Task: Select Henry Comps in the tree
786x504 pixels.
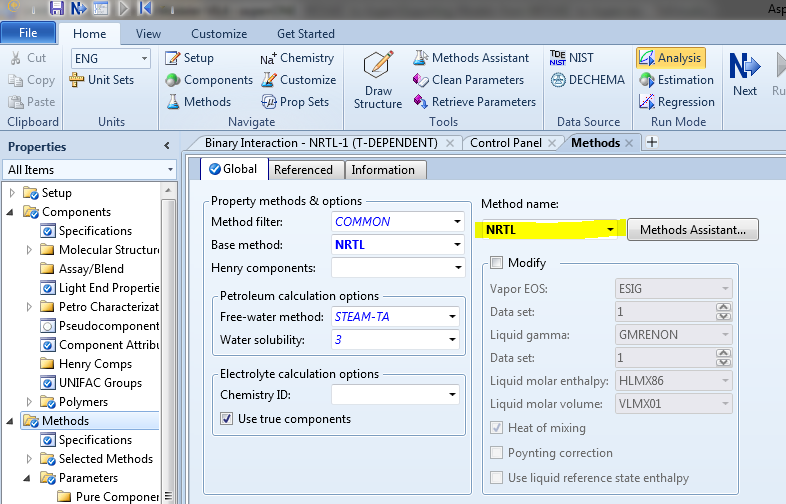Action: pyautogui.click(x=95, y=364)
